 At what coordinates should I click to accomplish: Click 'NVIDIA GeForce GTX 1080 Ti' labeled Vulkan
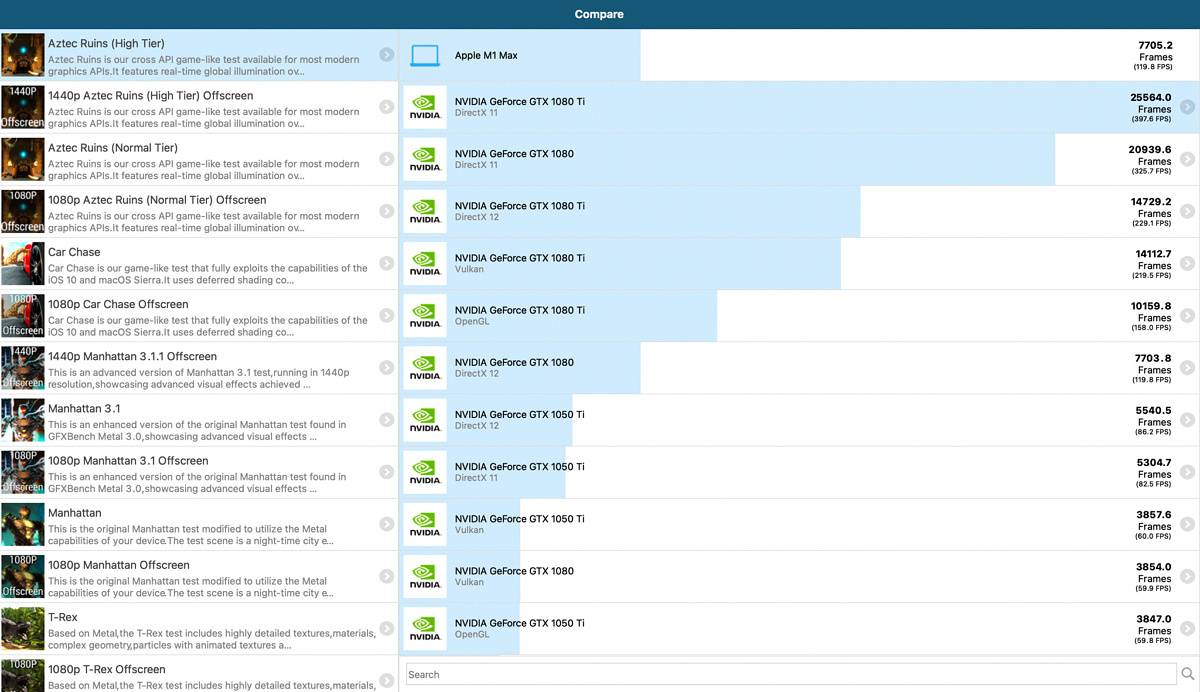point(519,258)
